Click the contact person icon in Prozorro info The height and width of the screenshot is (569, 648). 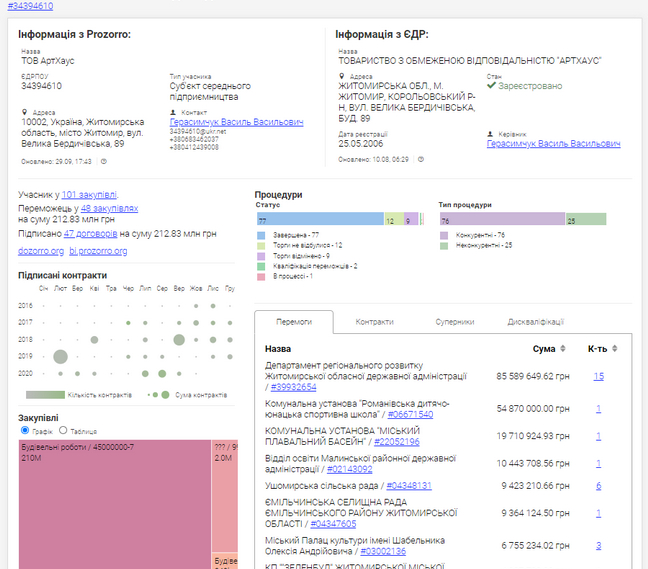point(173,113)
